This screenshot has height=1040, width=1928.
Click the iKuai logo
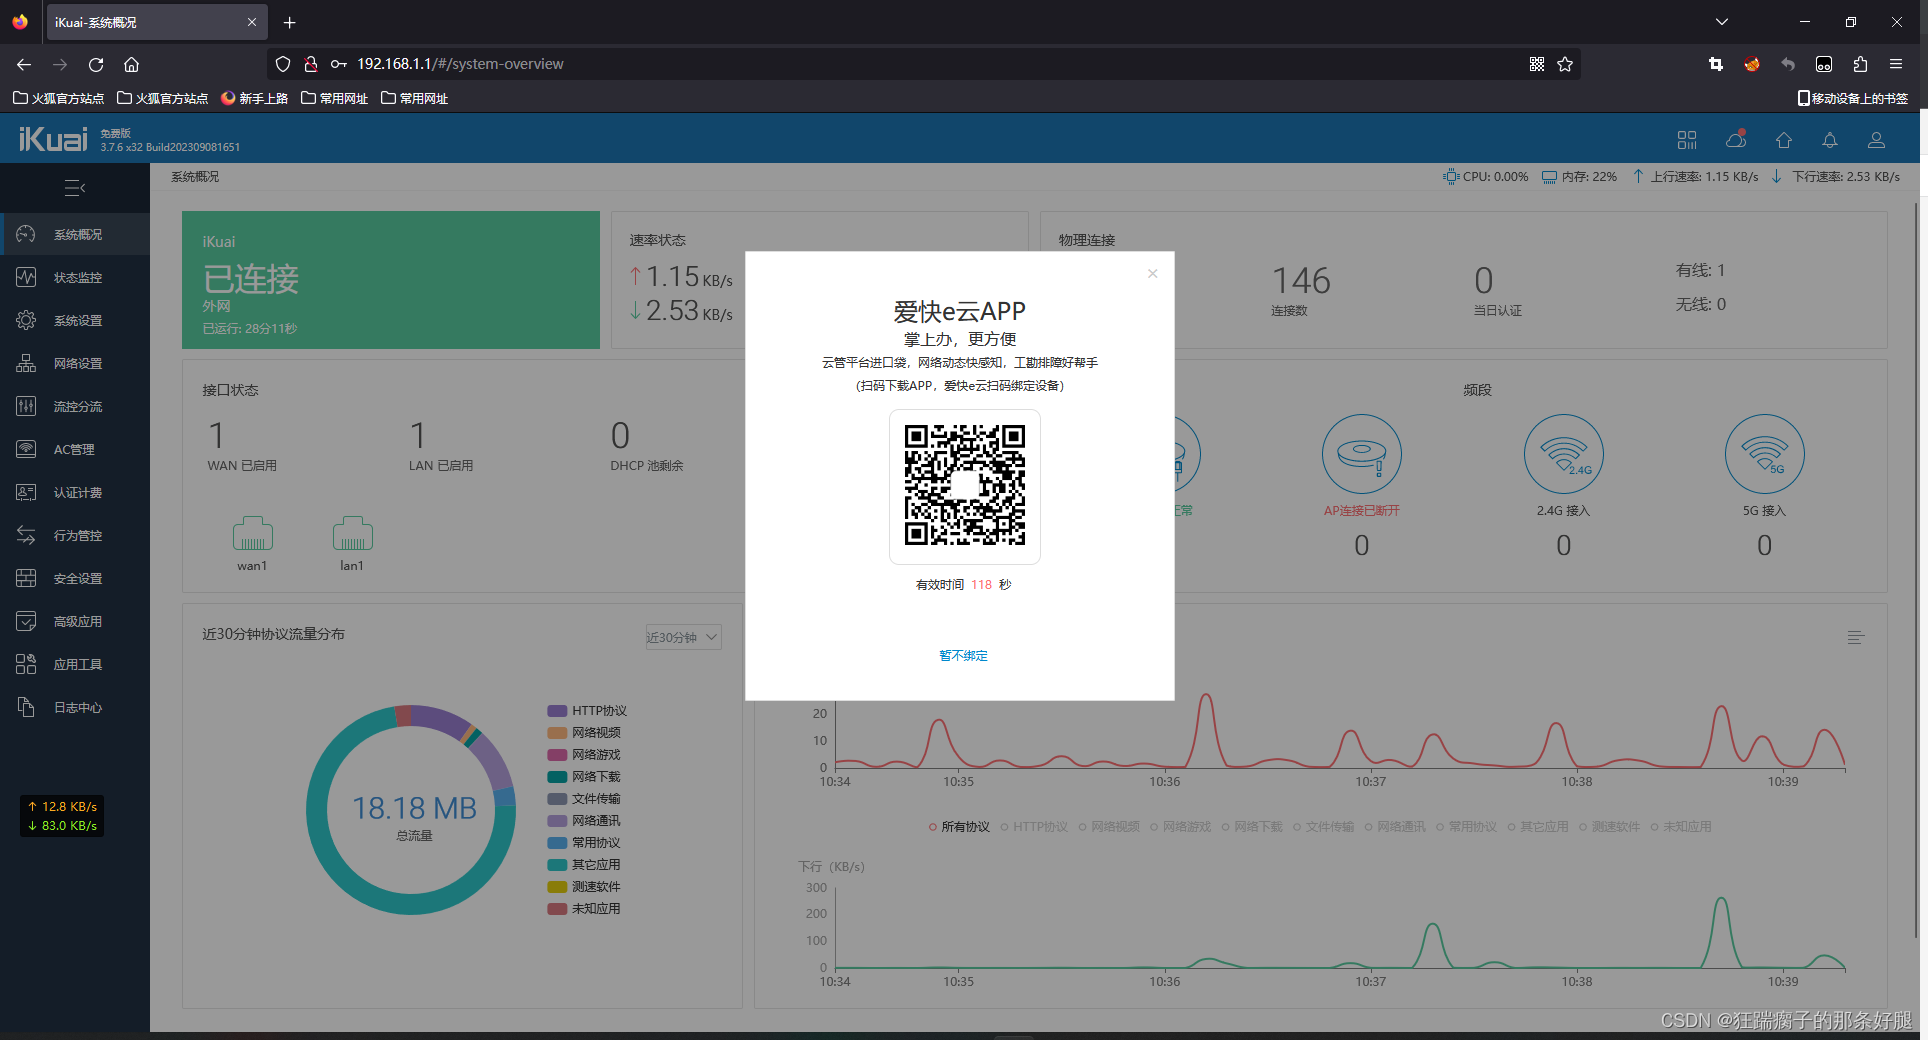coord(53,139)
